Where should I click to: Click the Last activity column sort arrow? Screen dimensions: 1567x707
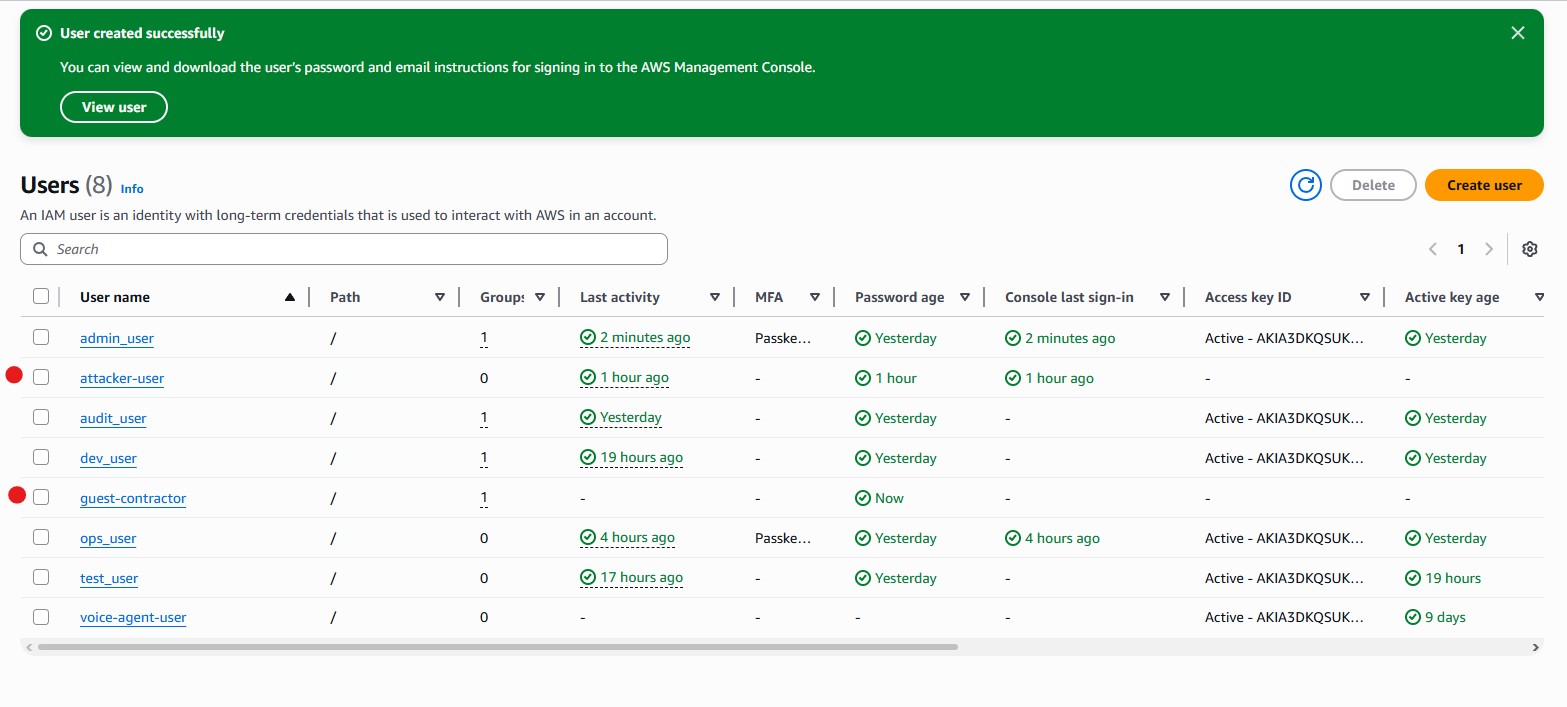[715, 297]
